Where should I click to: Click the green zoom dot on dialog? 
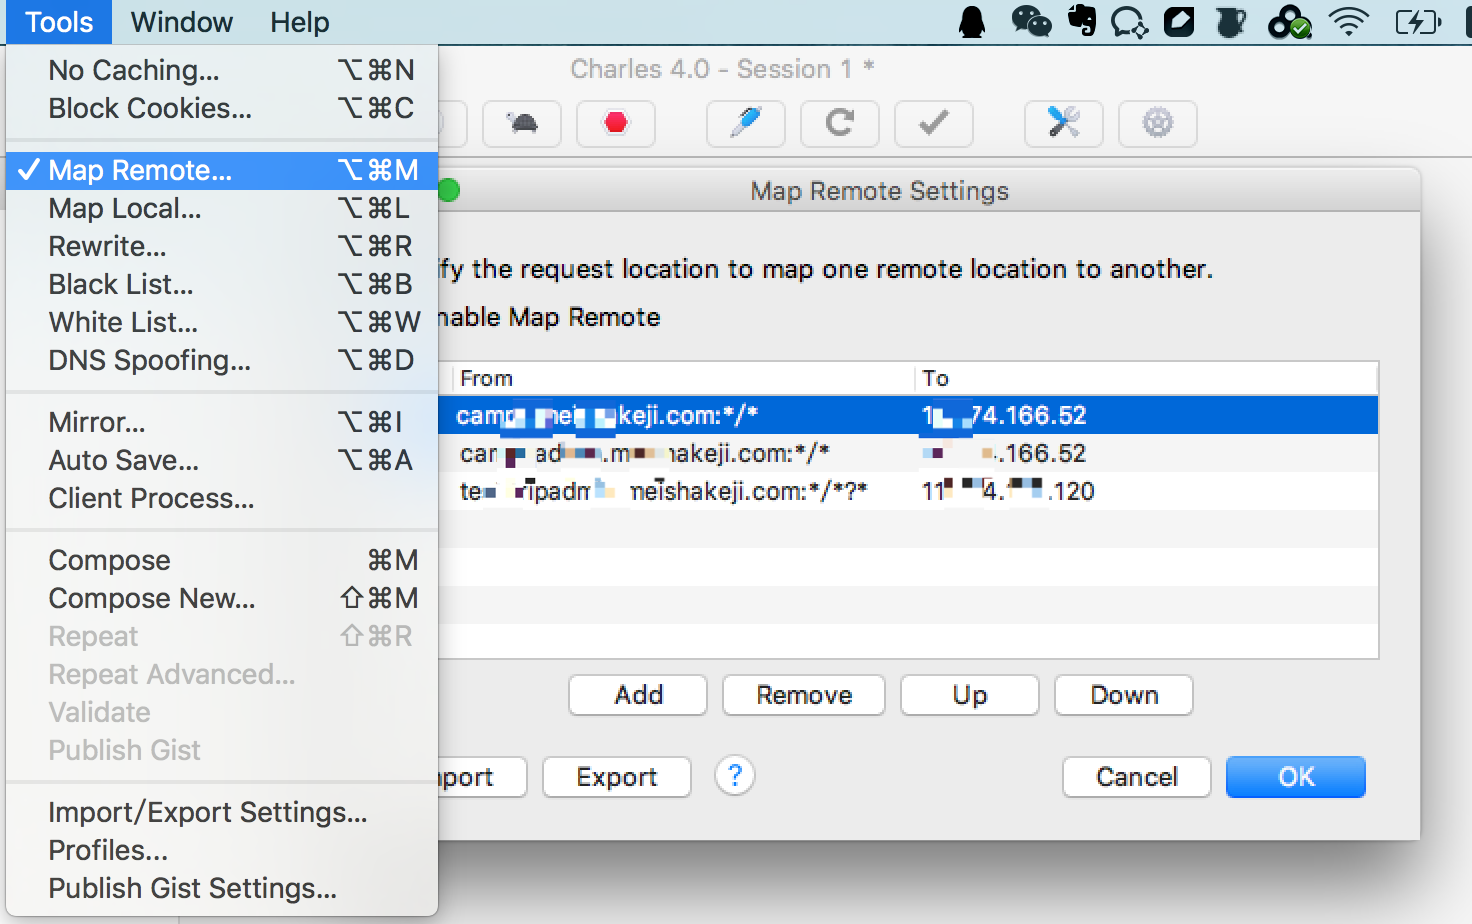pyautogui.click(x=449, y=190)
